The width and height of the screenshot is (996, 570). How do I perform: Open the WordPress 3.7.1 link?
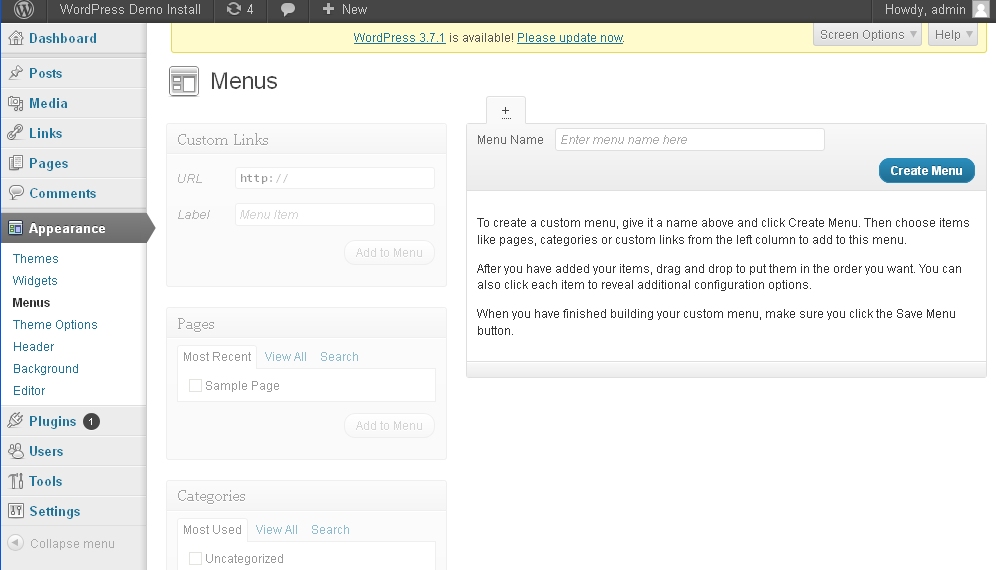pos(399,37)
